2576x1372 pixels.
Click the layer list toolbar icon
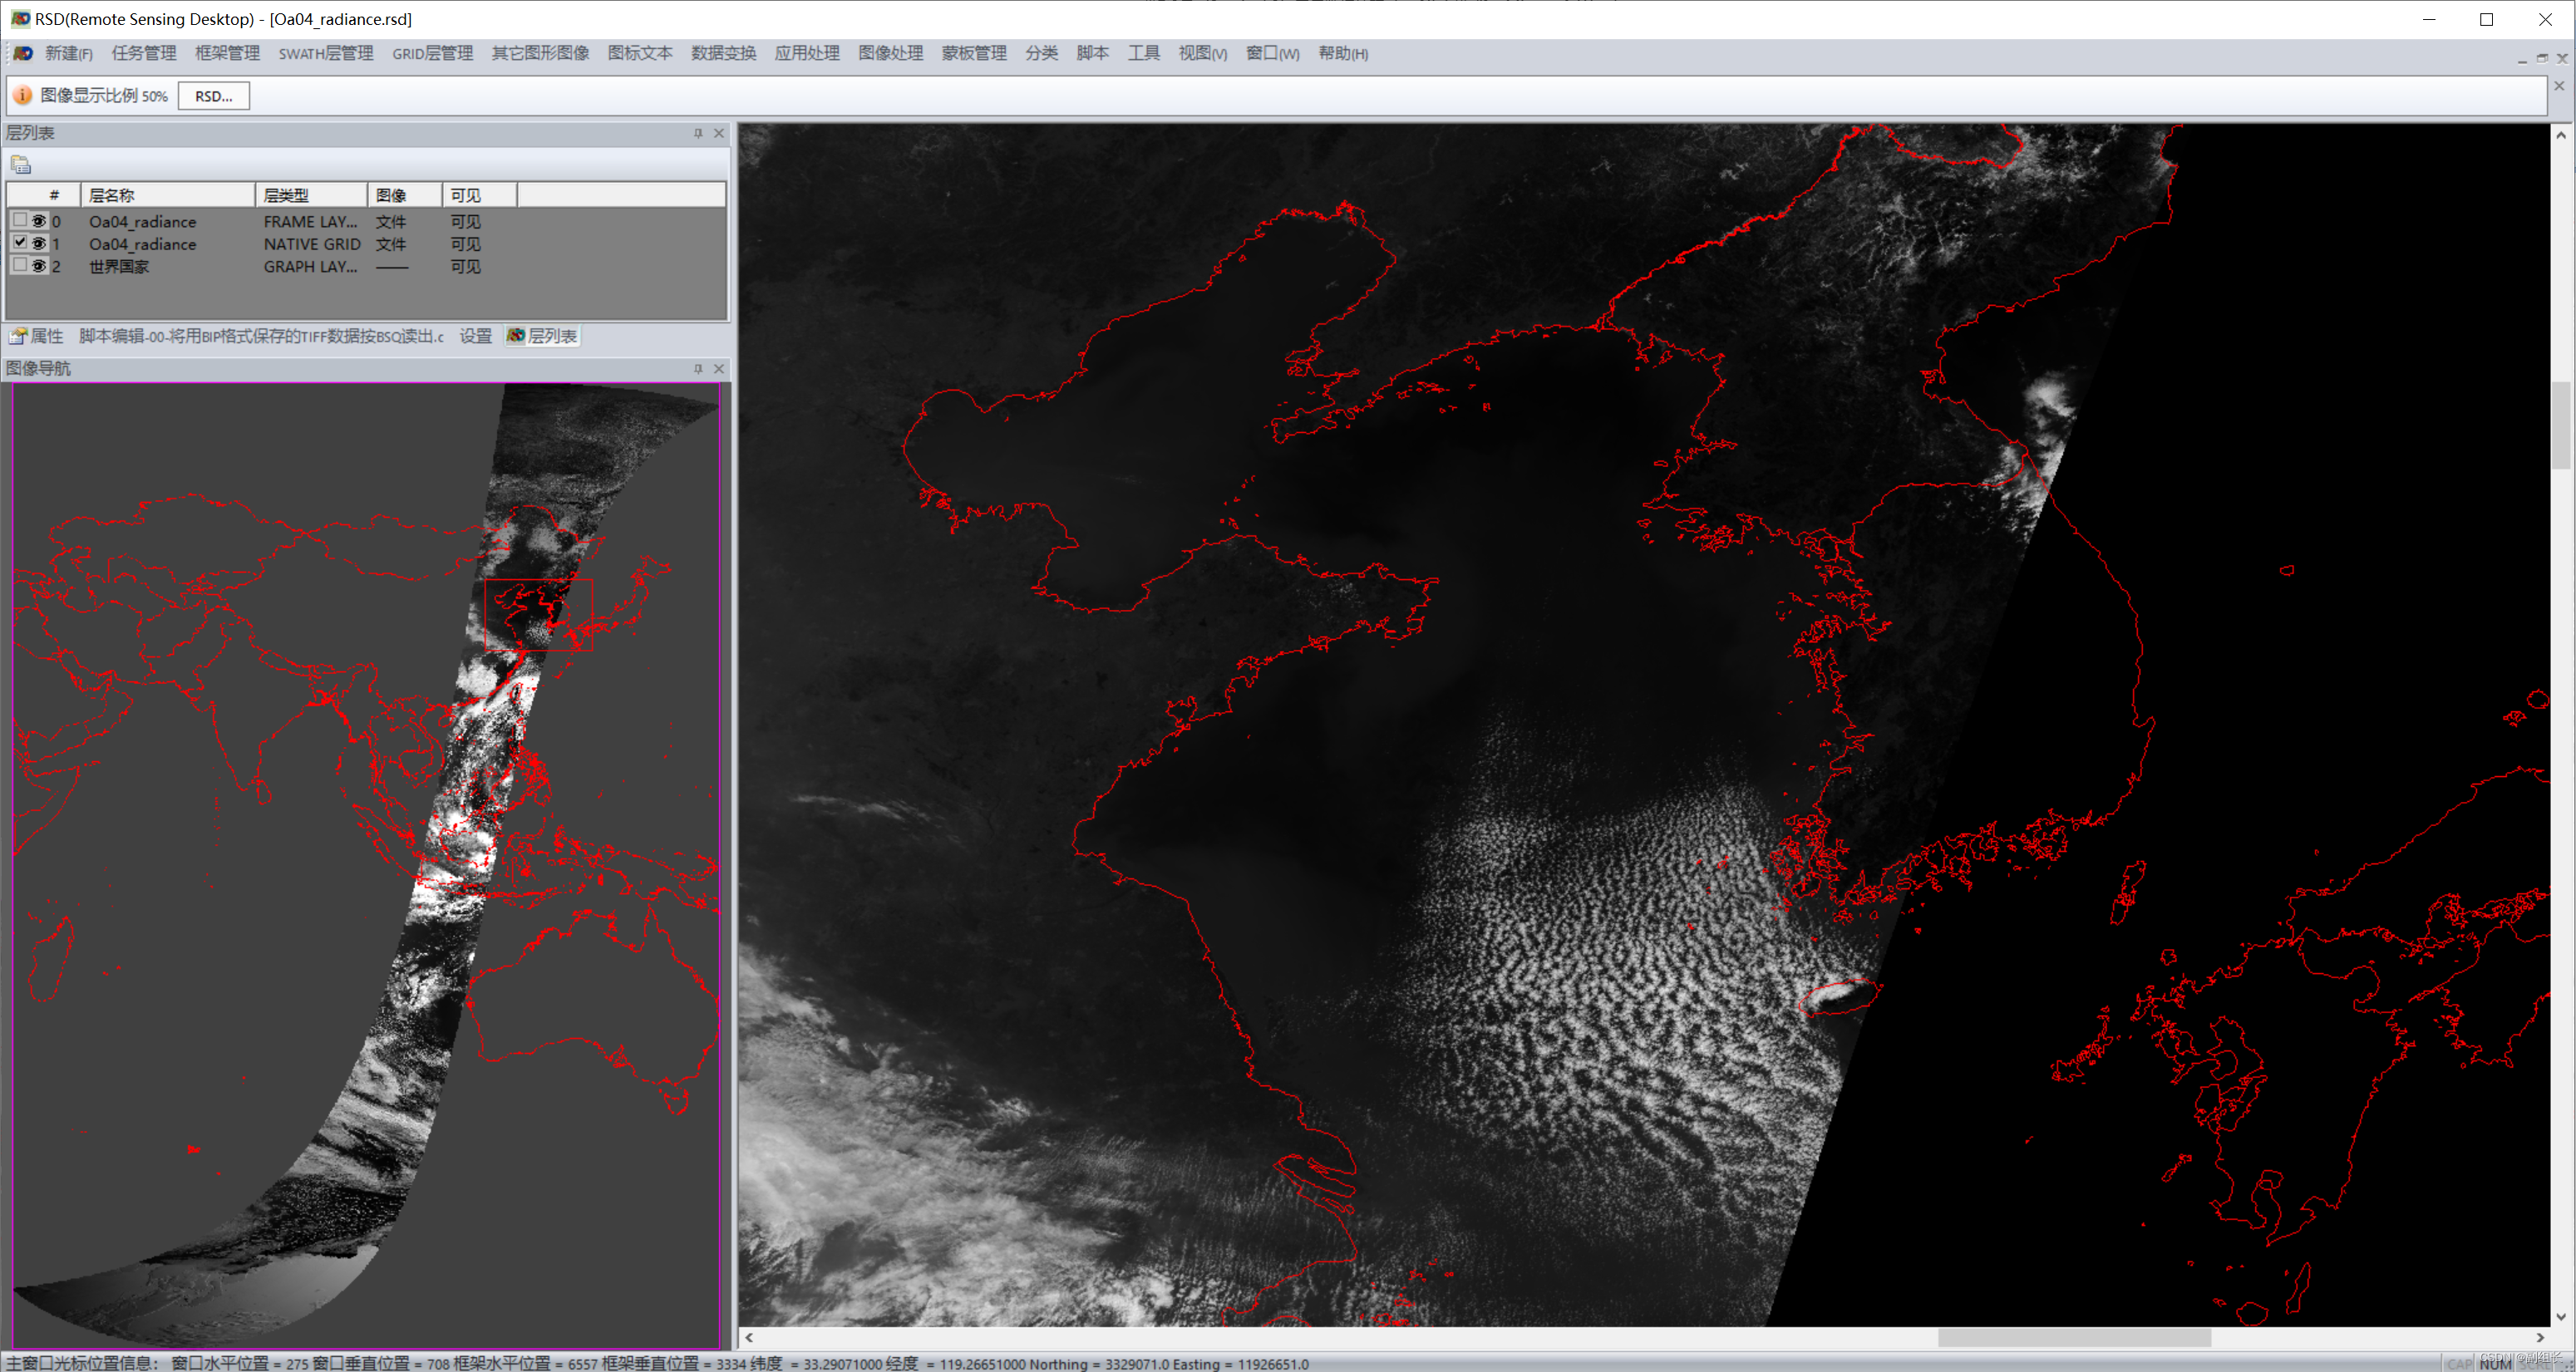point(21,164)
